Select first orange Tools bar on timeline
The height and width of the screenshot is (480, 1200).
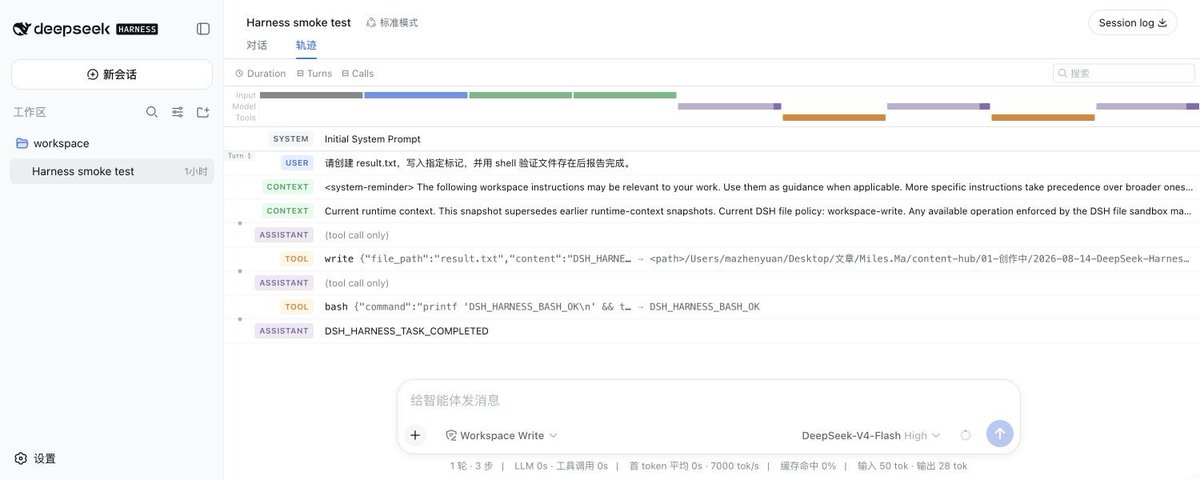834,117
